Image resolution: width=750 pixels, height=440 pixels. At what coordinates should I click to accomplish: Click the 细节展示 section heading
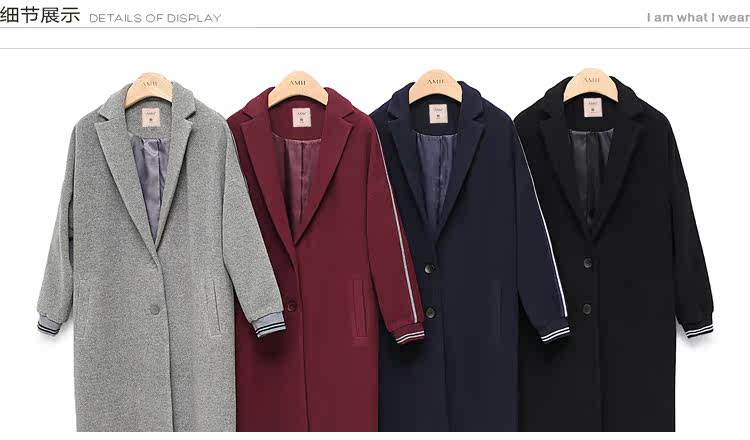point(40,15)
